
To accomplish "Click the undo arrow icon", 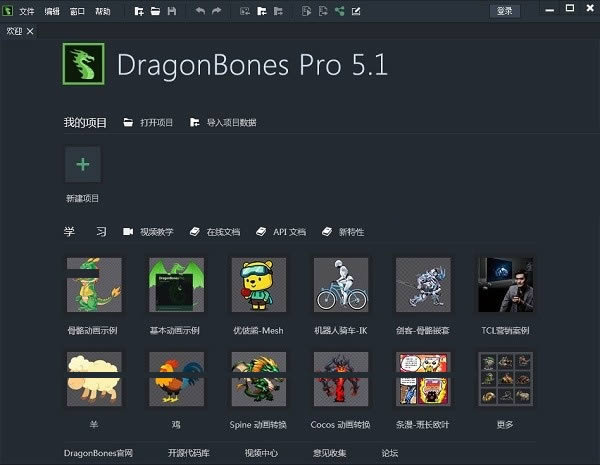I will pyautogui.click(x=200, y=11).
